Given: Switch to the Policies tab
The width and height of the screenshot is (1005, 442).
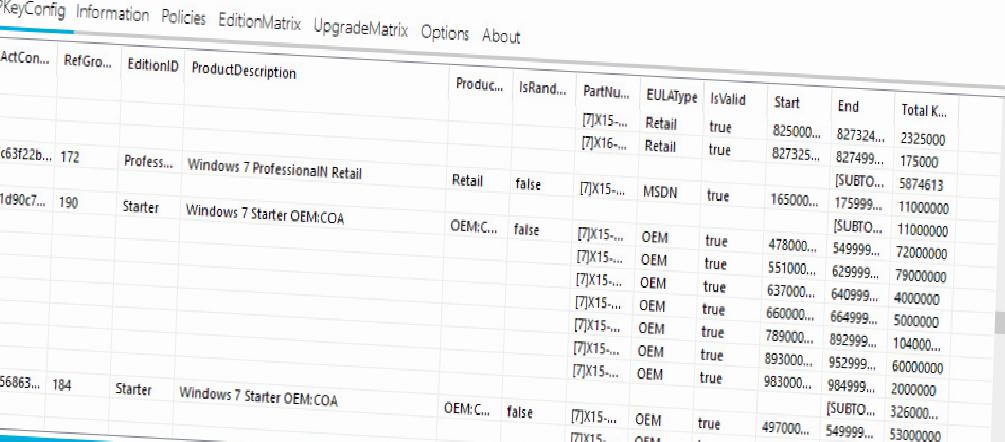Looking at the screenshot, I should (183, 18).
